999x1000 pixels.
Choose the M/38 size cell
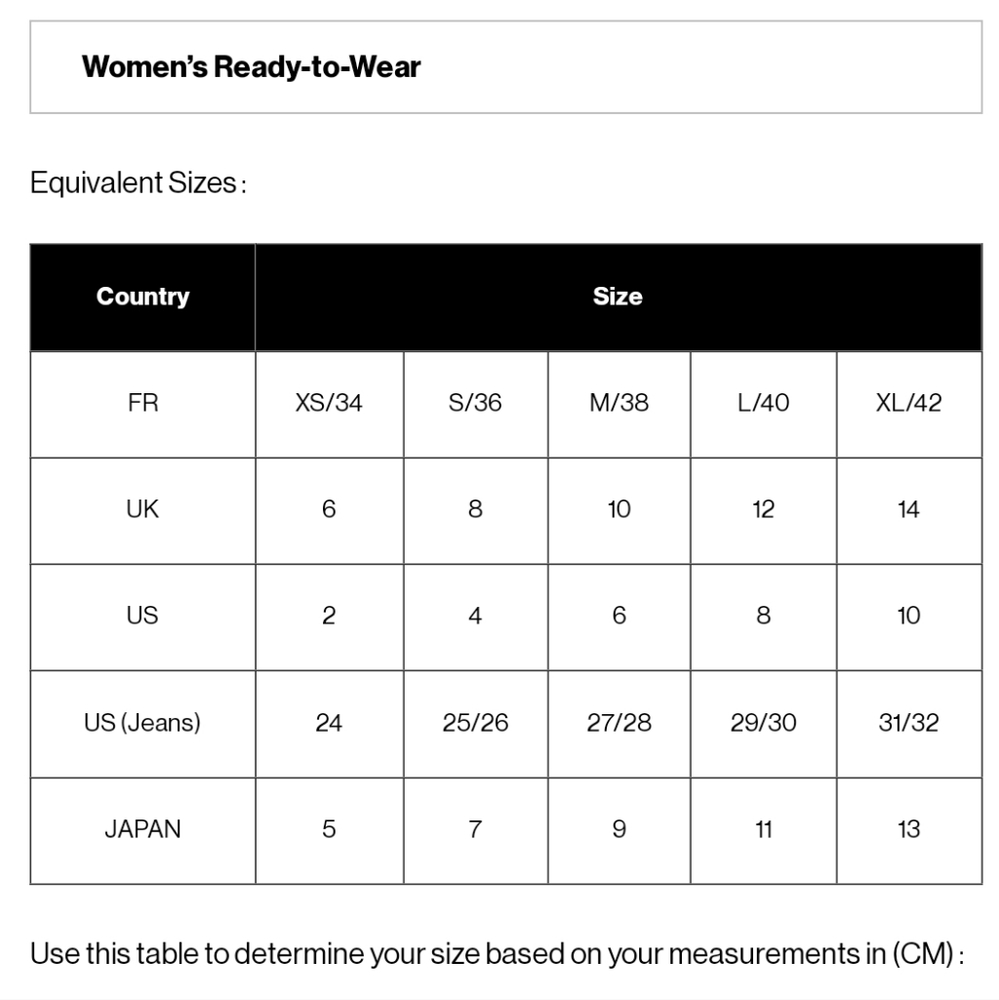pyautogui.click(x=619, y=404)
